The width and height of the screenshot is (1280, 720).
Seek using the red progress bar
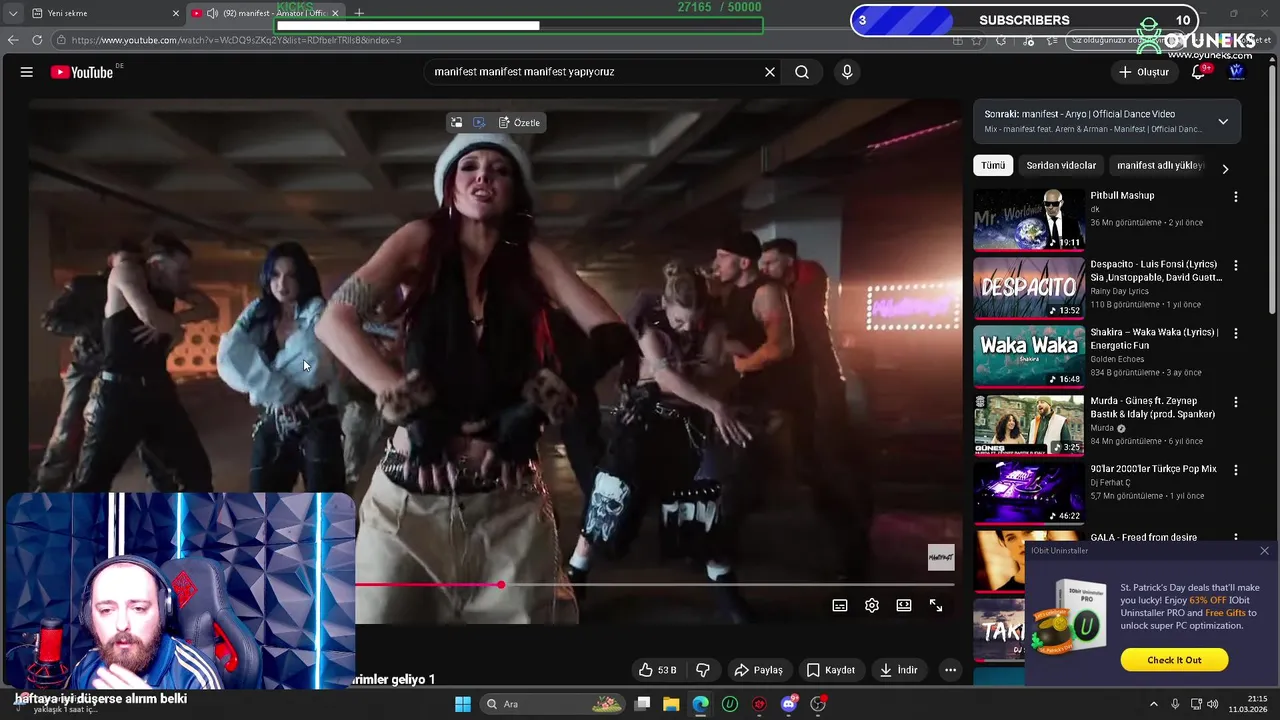click(x=655, y=585)
